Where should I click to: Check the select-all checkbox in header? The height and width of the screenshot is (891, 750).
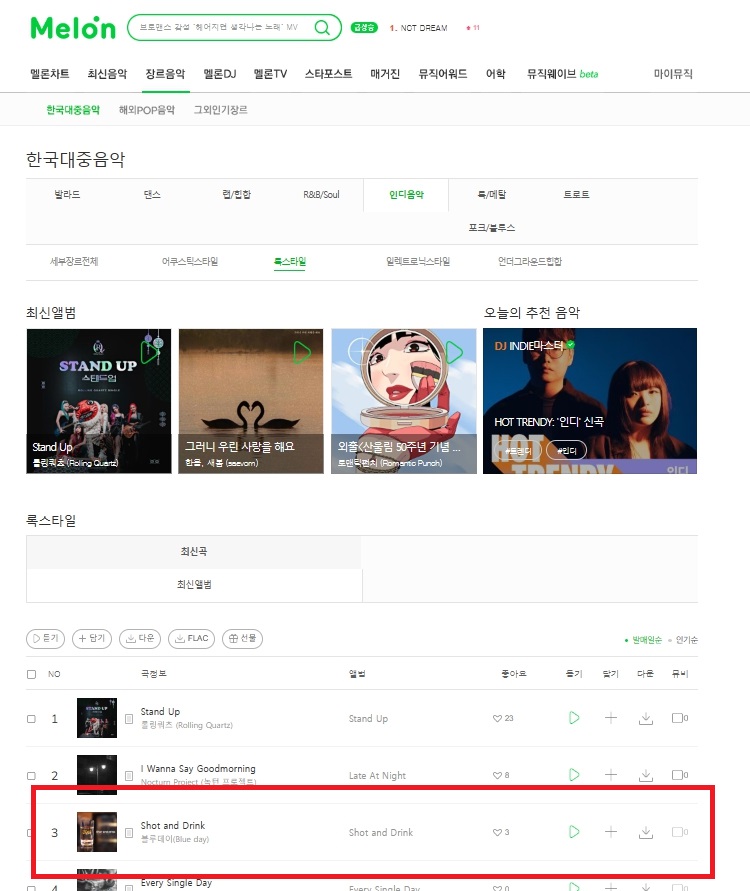pos(31,674)
